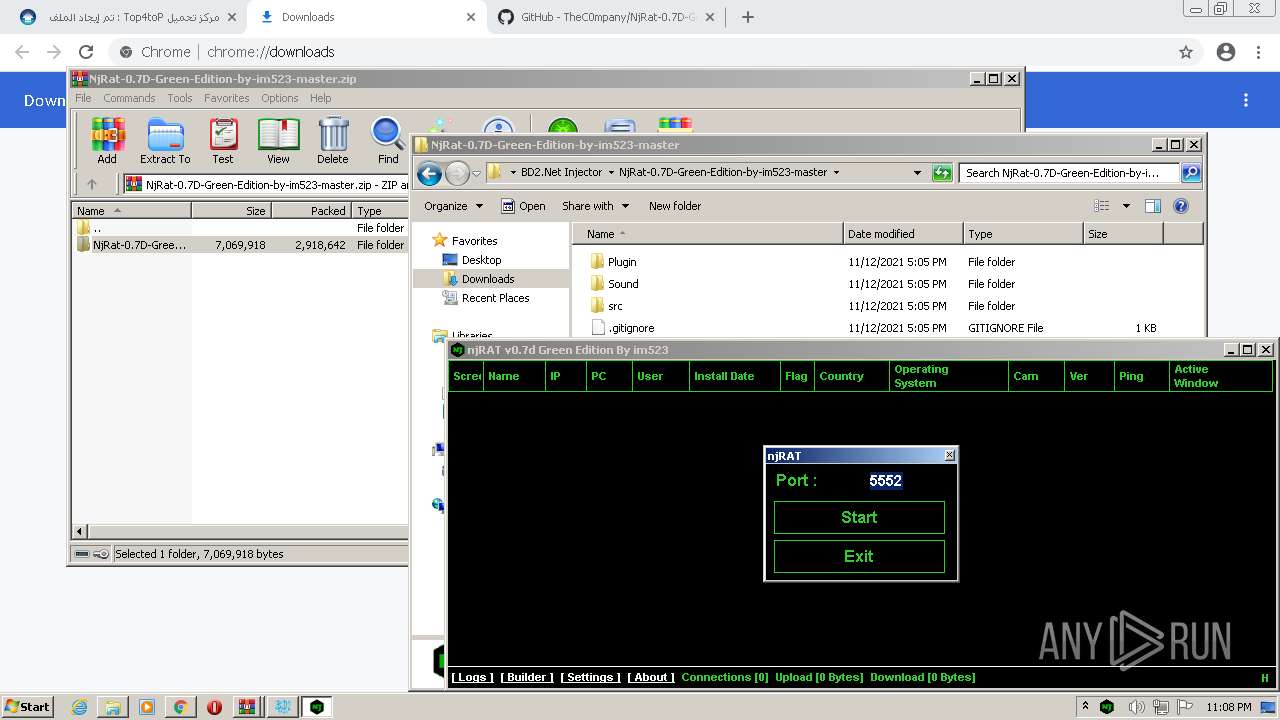Expand the view options dropdown arrow
The width and height of the screenshot is (1280, 720).
click(1126, 206)
